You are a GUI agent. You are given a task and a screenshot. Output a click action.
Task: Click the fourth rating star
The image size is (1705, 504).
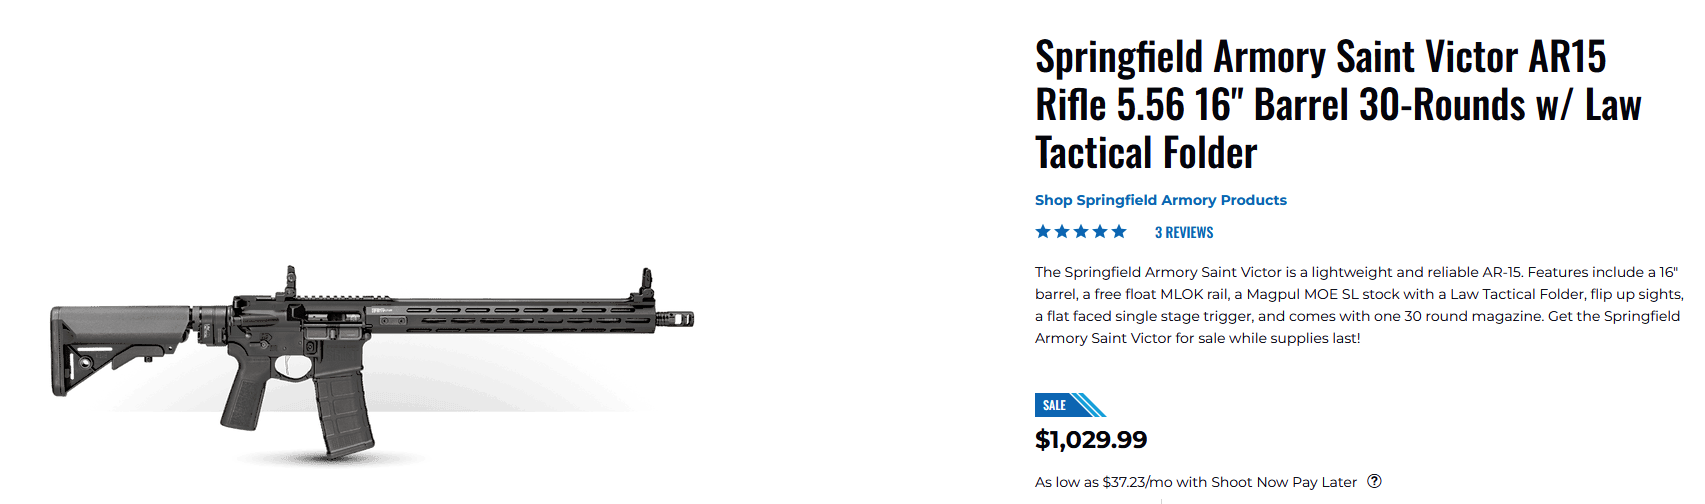[x=1100, y=232]
